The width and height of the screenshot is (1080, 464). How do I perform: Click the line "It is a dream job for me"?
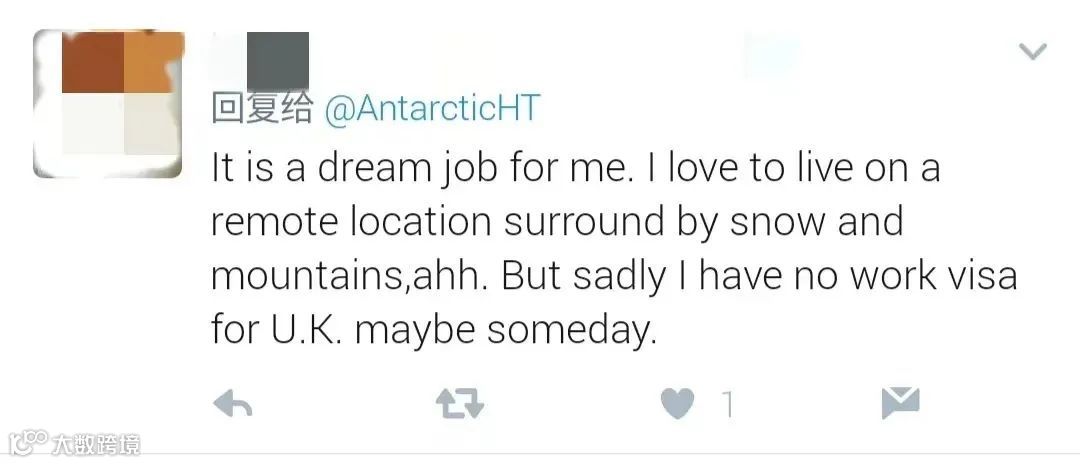[422, 169]
